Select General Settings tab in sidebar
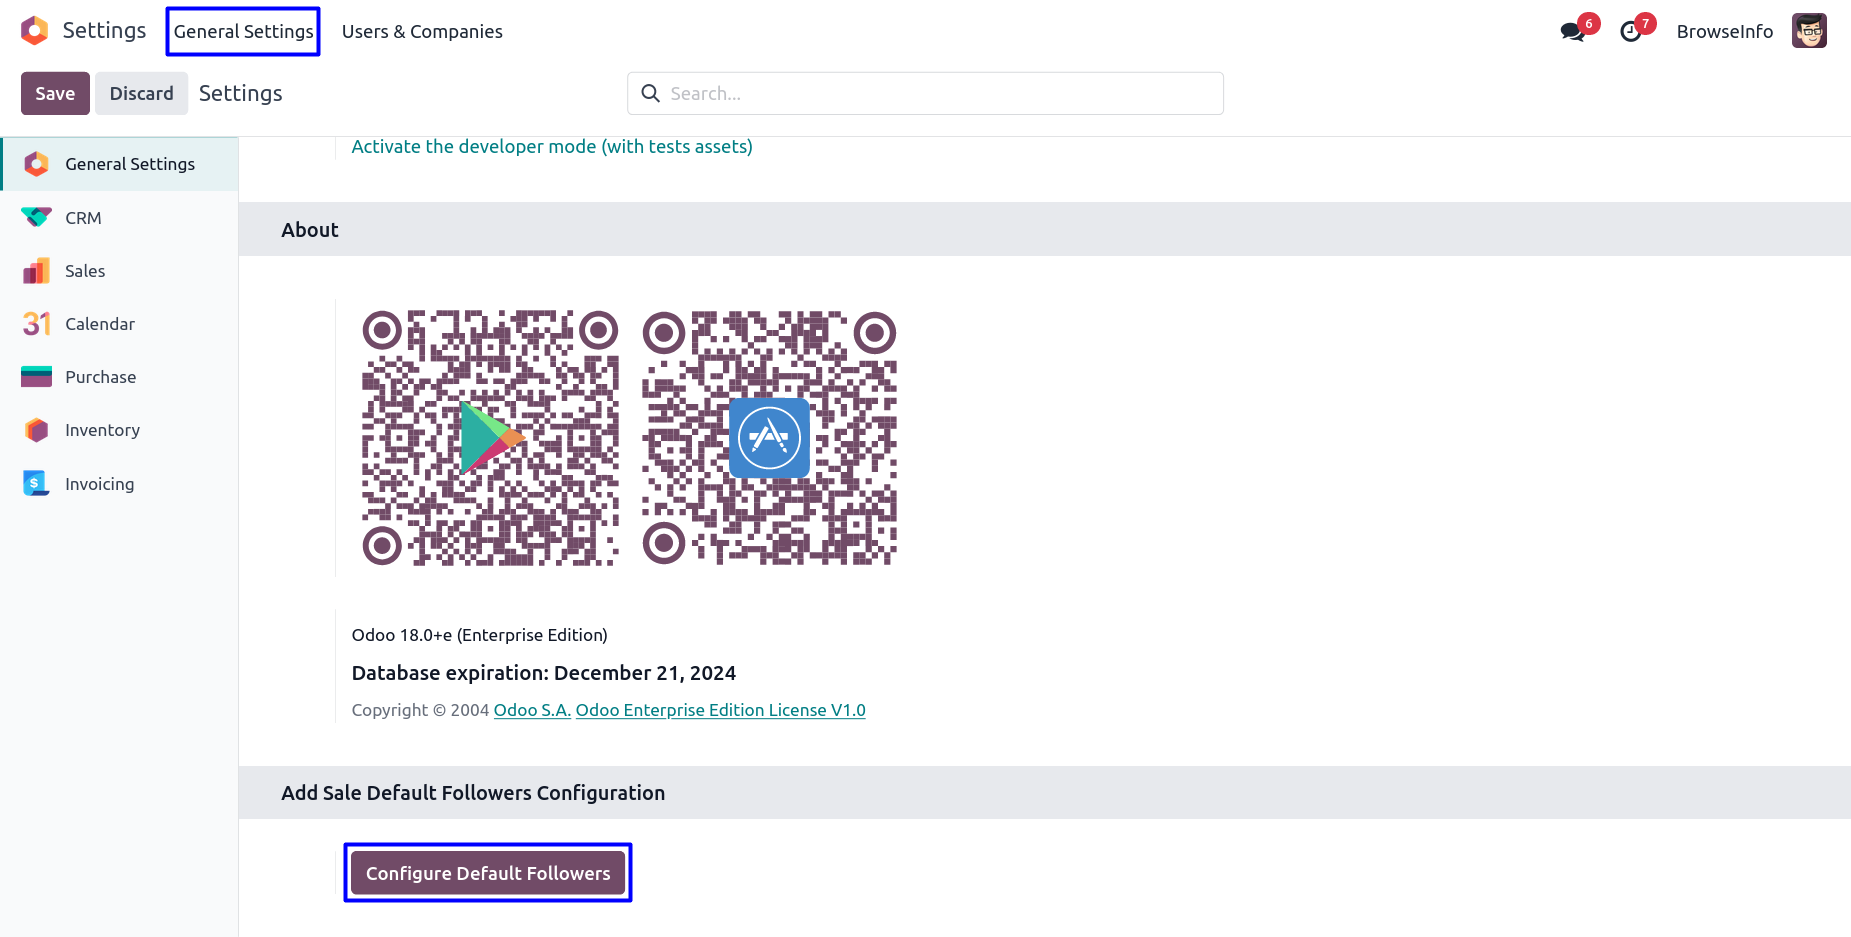Image resolution: width=1851 pixels, height=937 pixels. [129, 164]
